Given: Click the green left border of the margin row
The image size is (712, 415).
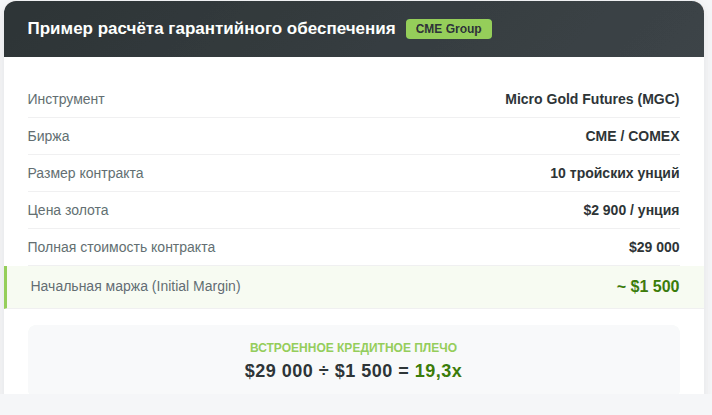Looking at the screenshot, I should pos(6,287).
